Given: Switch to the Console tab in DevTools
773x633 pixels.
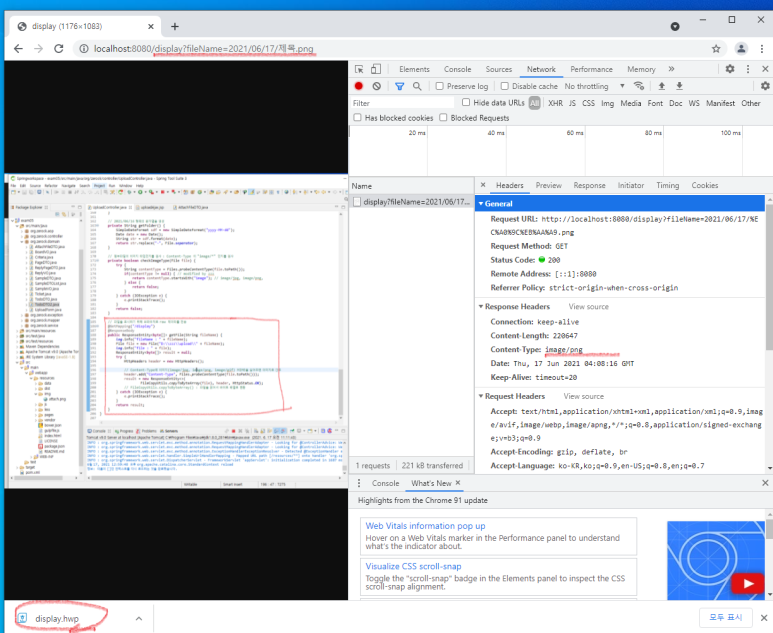Looking at the screenshot, I should (457, 70).
